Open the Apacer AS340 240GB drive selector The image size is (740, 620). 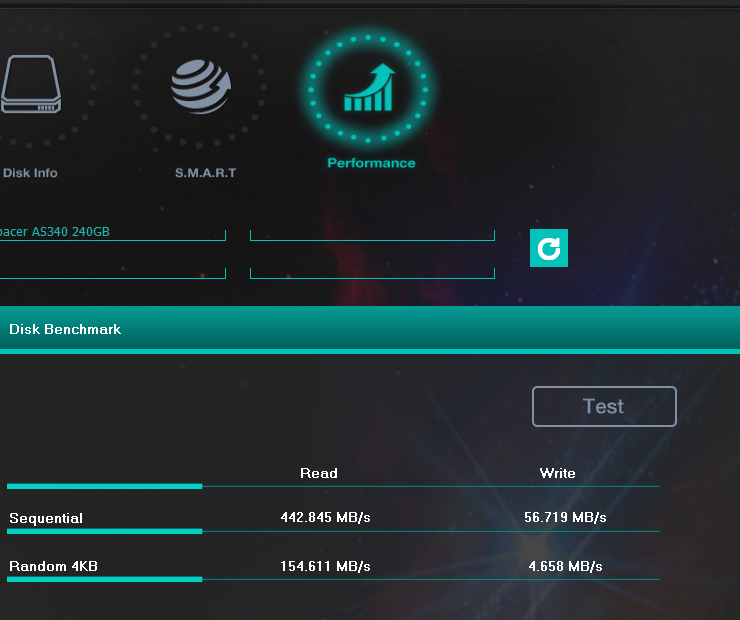tap(113, 232)
